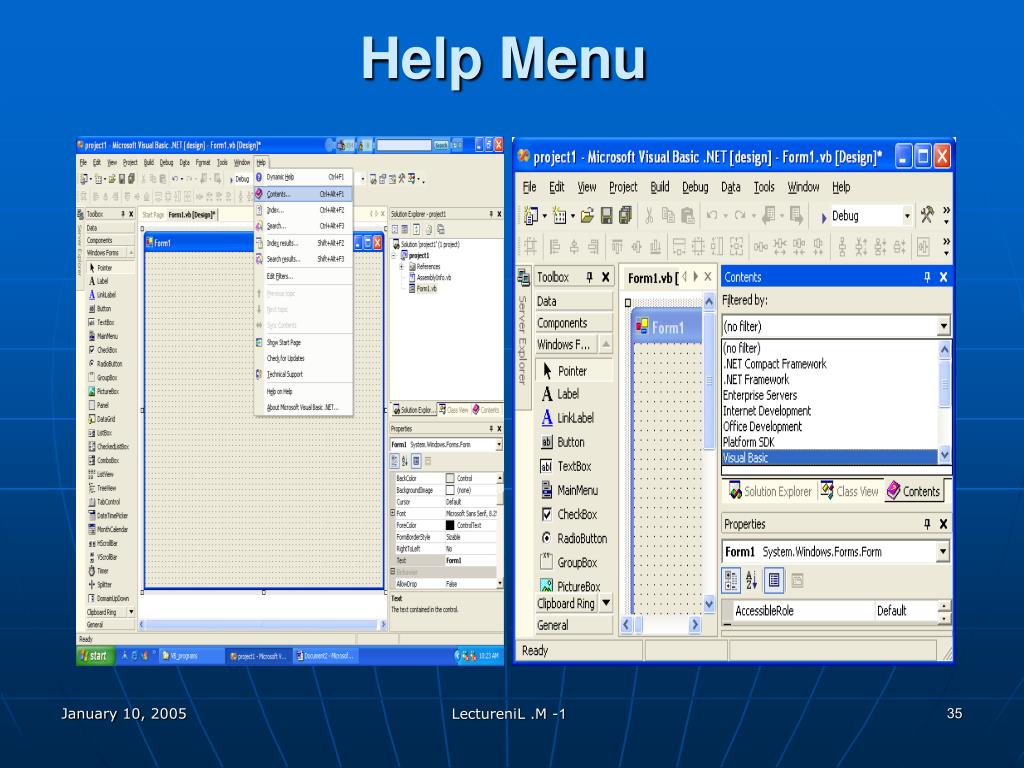The width and height of the screenshot is (1024, 768).
Task: Toggle auto-hide pin on right Properties panel
Action: [927, 524]
